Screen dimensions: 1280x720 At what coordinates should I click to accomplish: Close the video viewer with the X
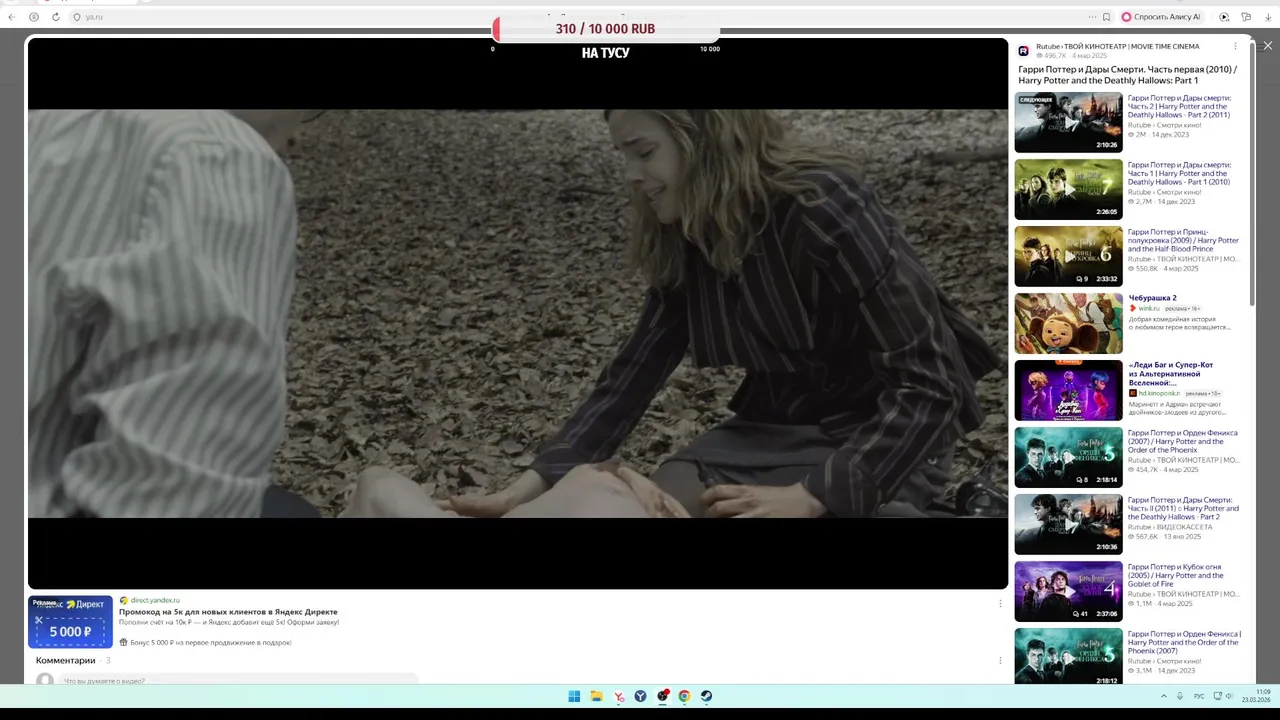pos(1267,46)
